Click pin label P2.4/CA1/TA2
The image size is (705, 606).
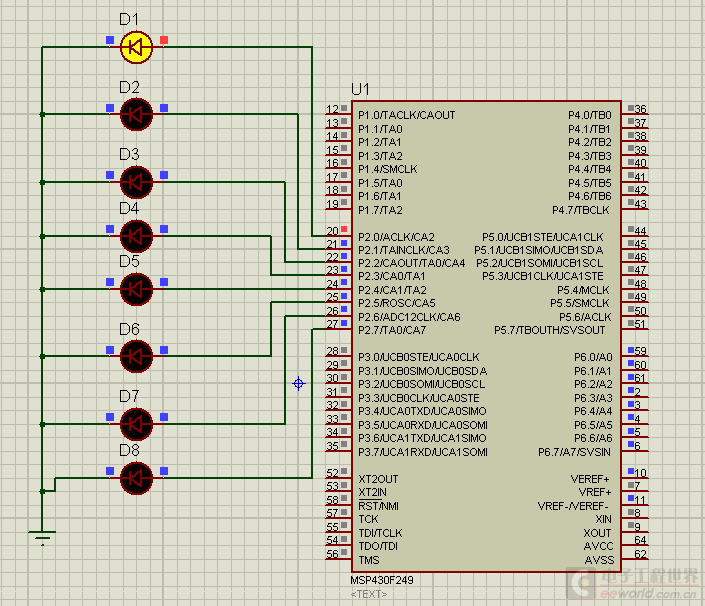coord(392,290)
